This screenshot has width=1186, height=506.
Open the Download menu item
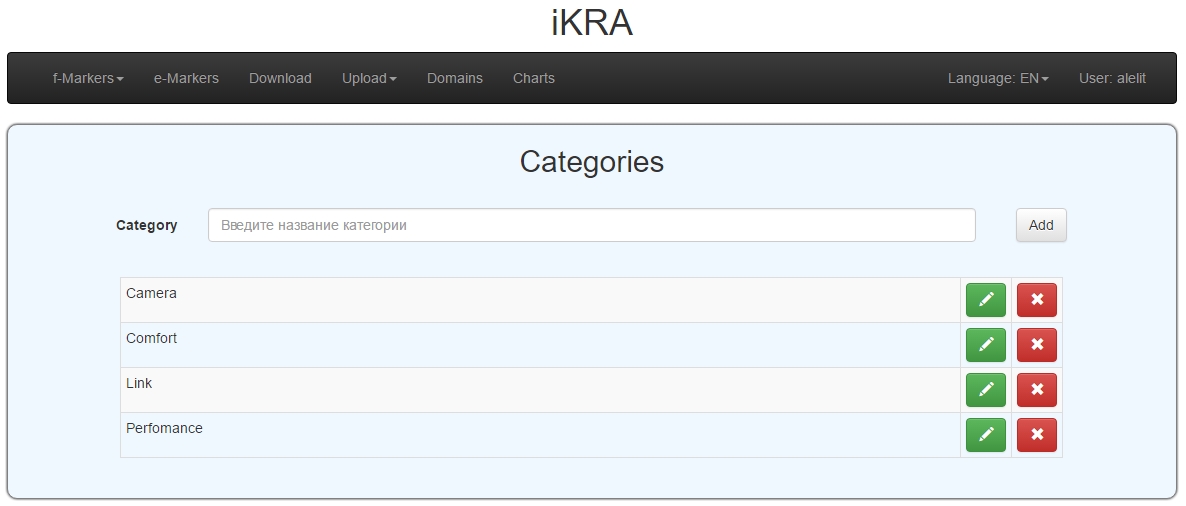click(x=280, y=78)
